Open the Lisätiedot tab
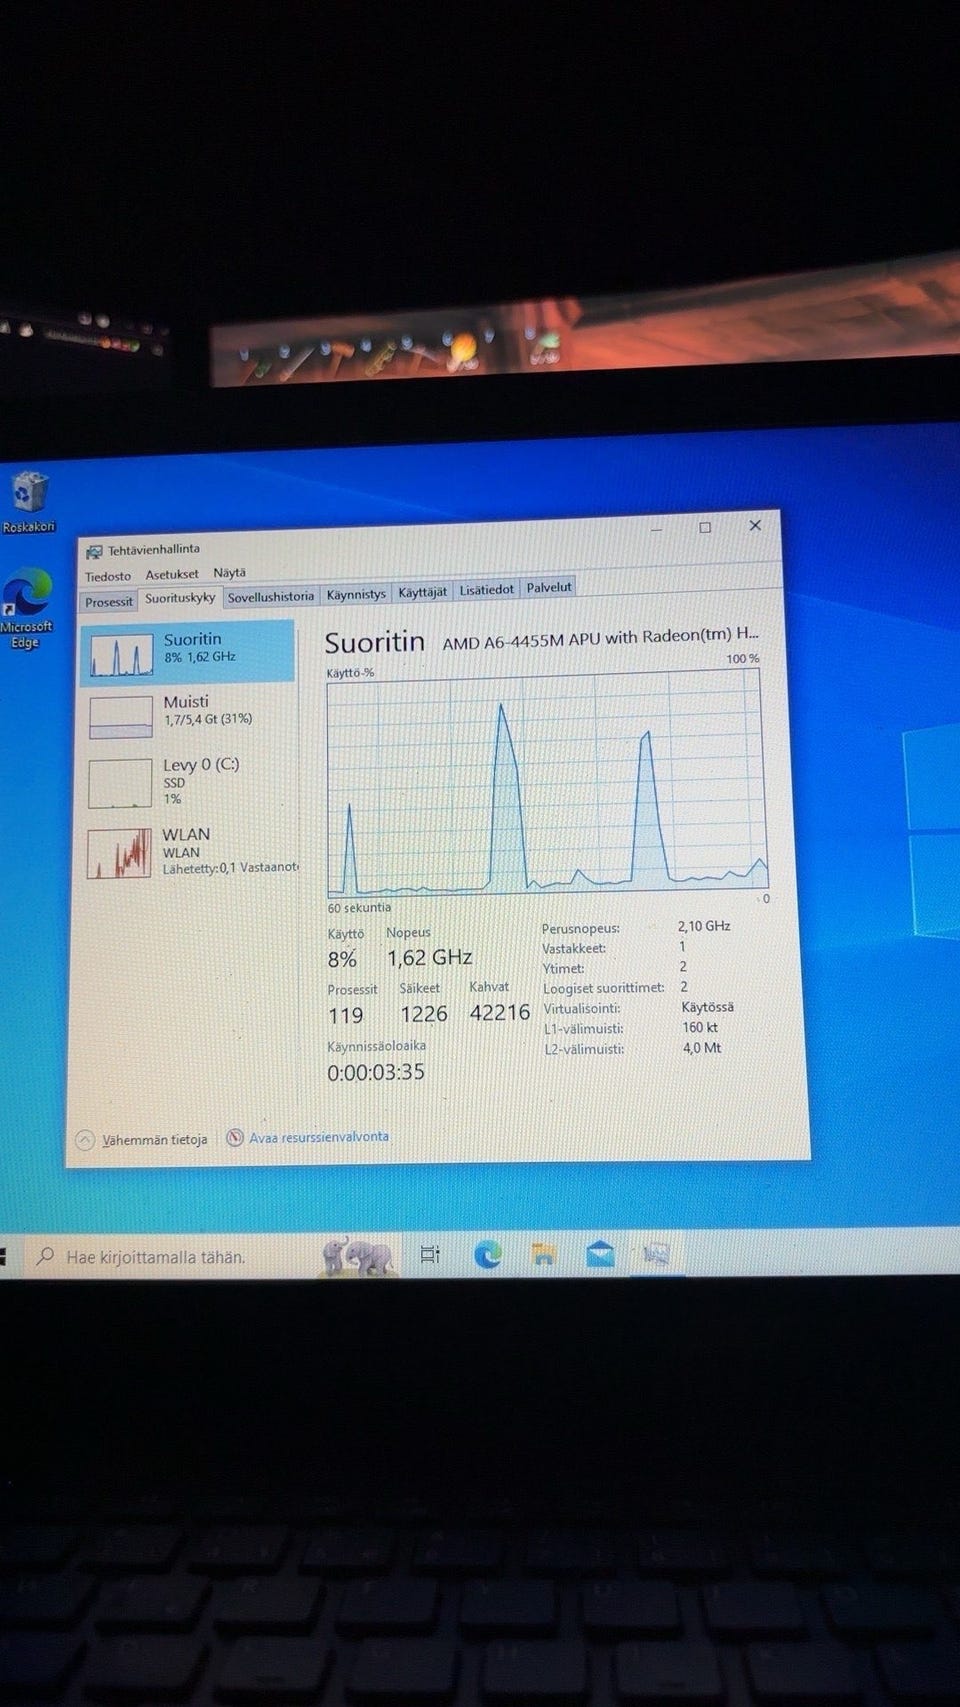The height and width of the screenshot is (1707, 960). (x=486, y=590)
